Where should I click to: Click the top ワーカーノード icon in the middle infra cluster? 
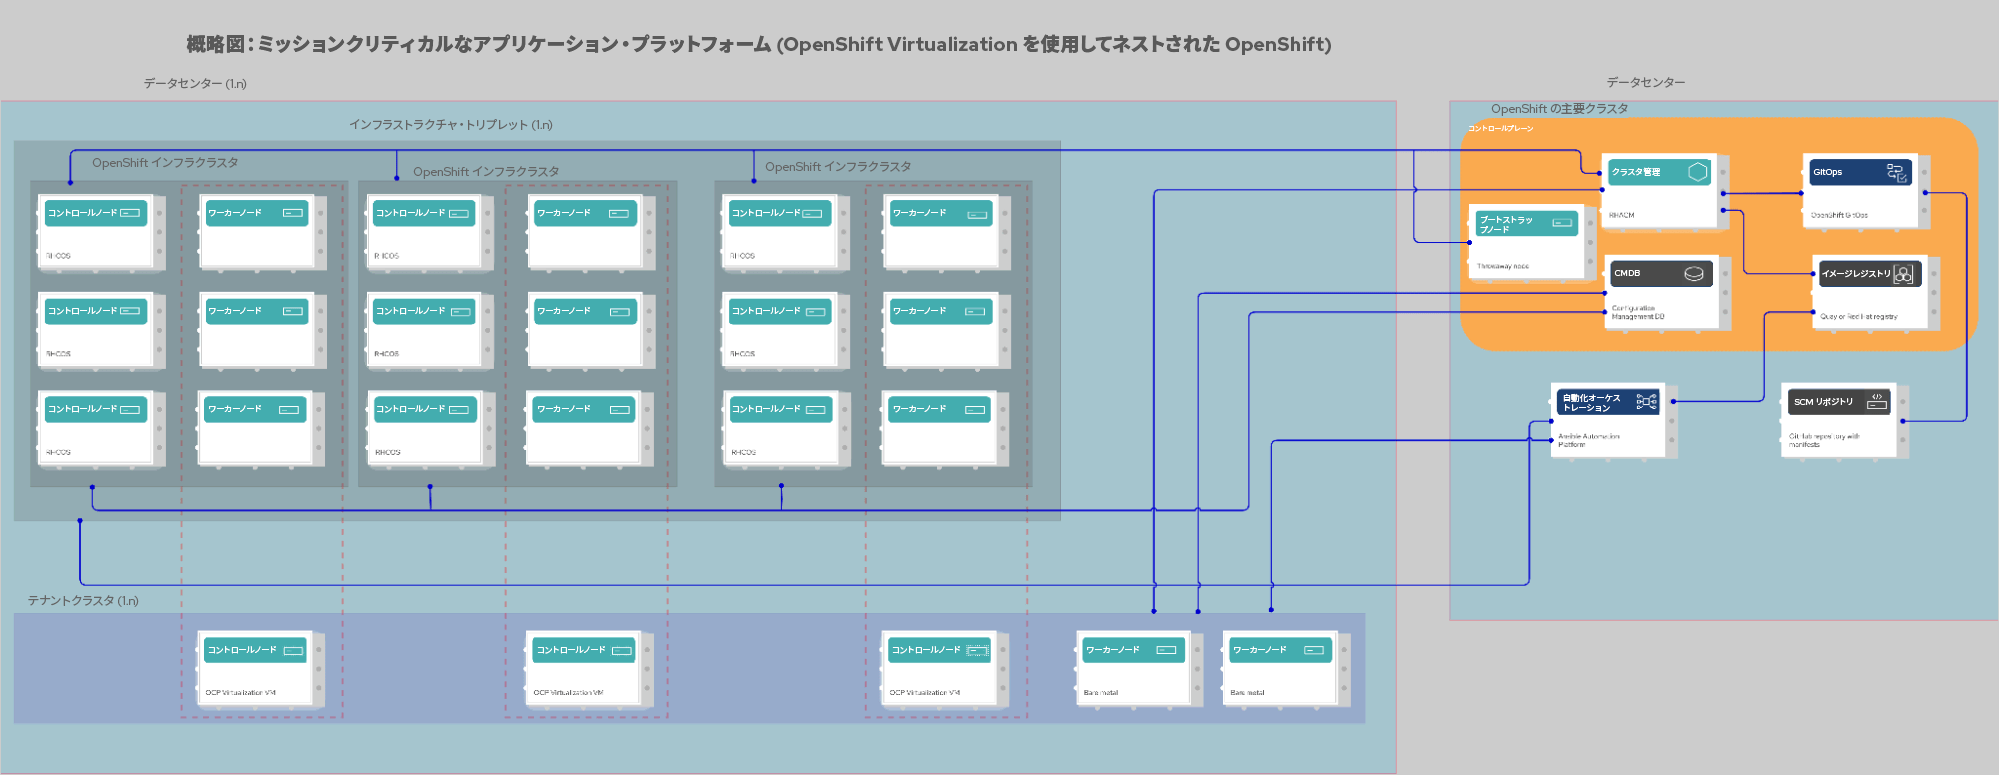click(619, 213)
